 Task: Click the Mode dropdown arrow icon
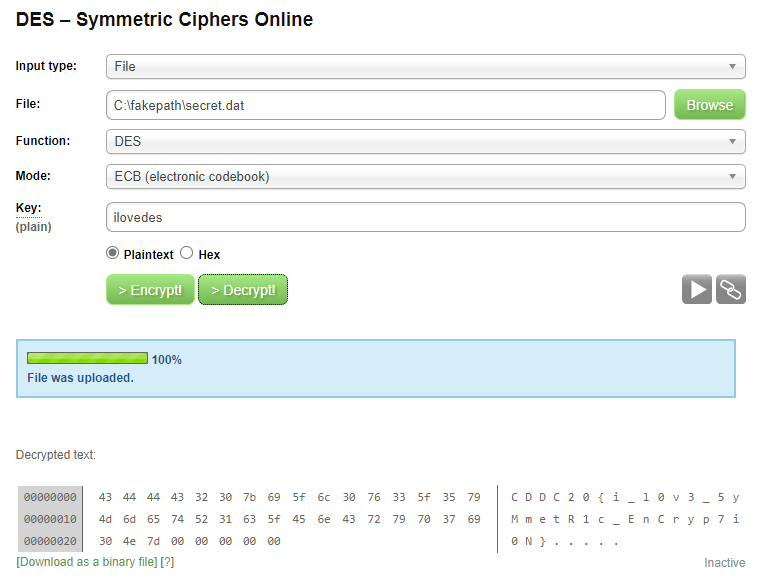point(732,176)
